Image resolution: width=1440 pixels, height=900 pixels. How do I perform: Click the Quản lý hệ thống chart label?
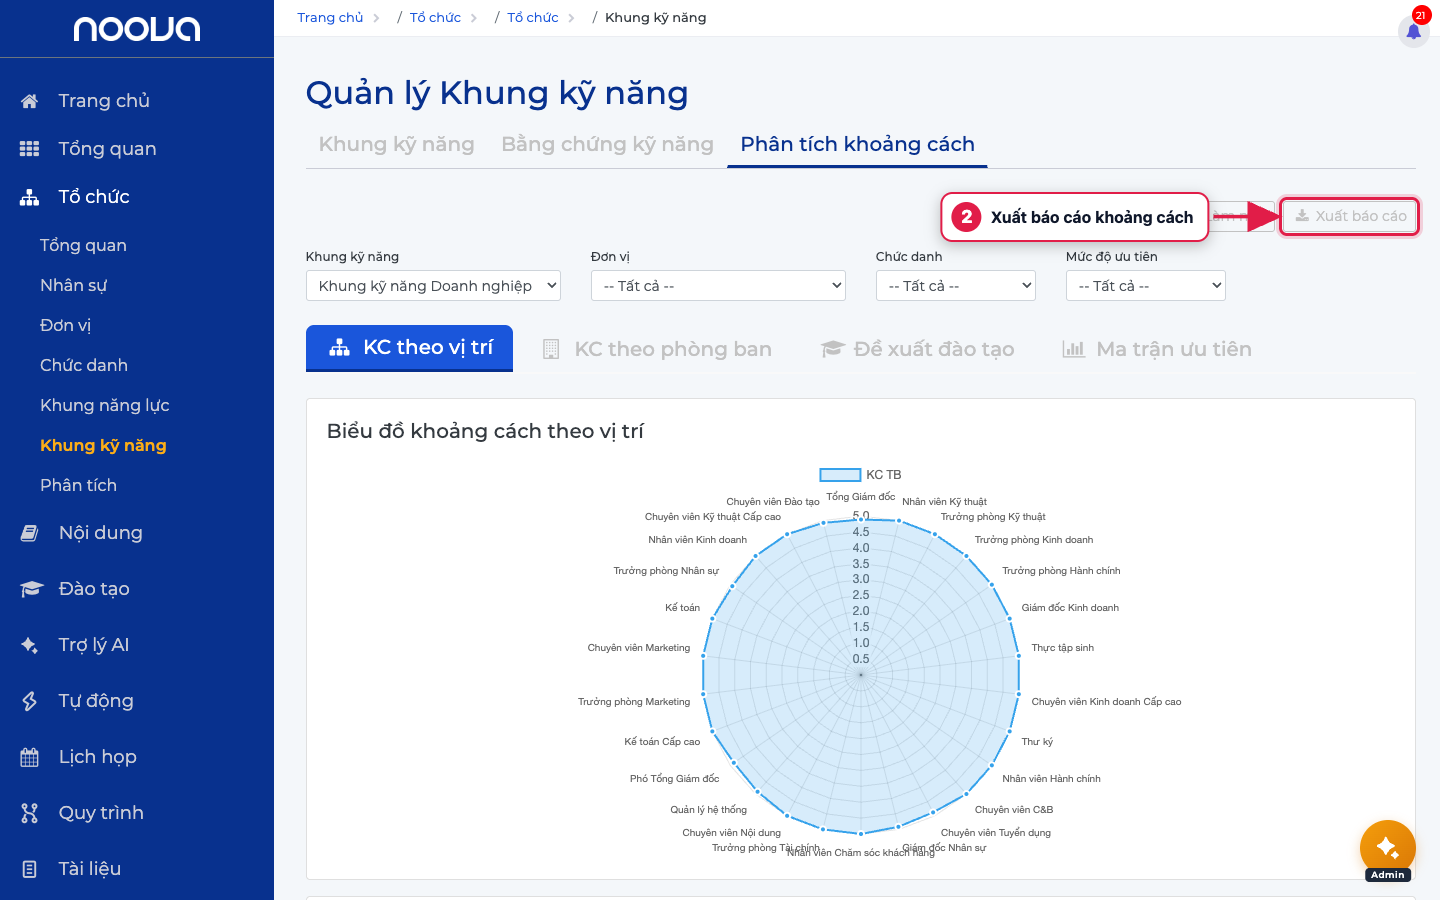[708, 810]
